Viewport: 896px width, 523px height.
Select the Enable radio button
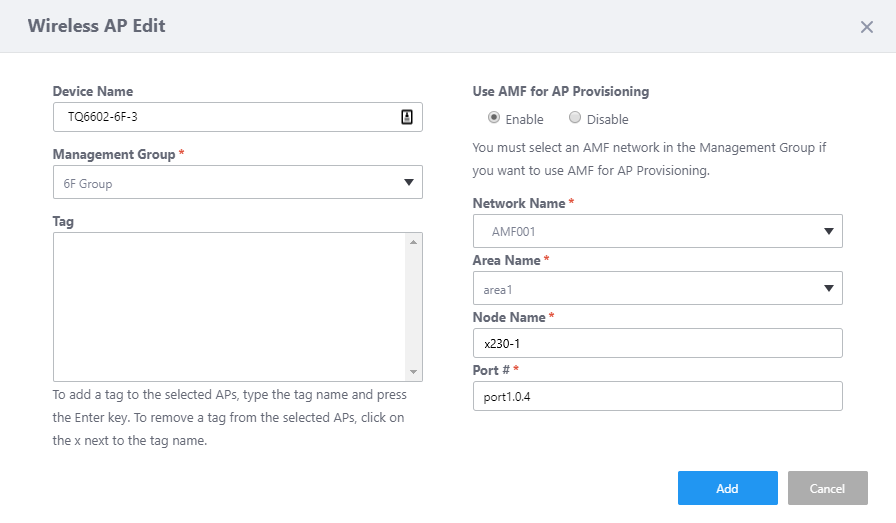click(x=494, y=117)
